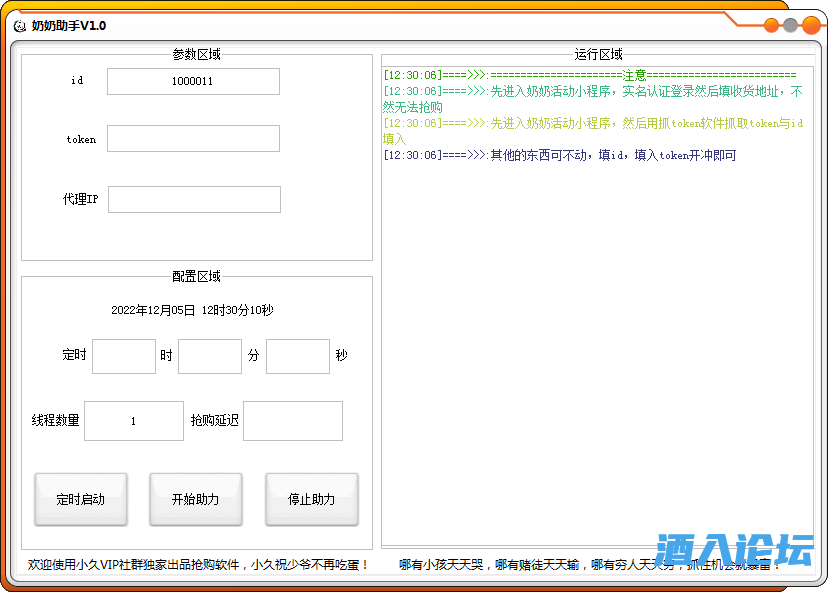
Task: Close the window with large orange circle
Action: click(811, 25)
